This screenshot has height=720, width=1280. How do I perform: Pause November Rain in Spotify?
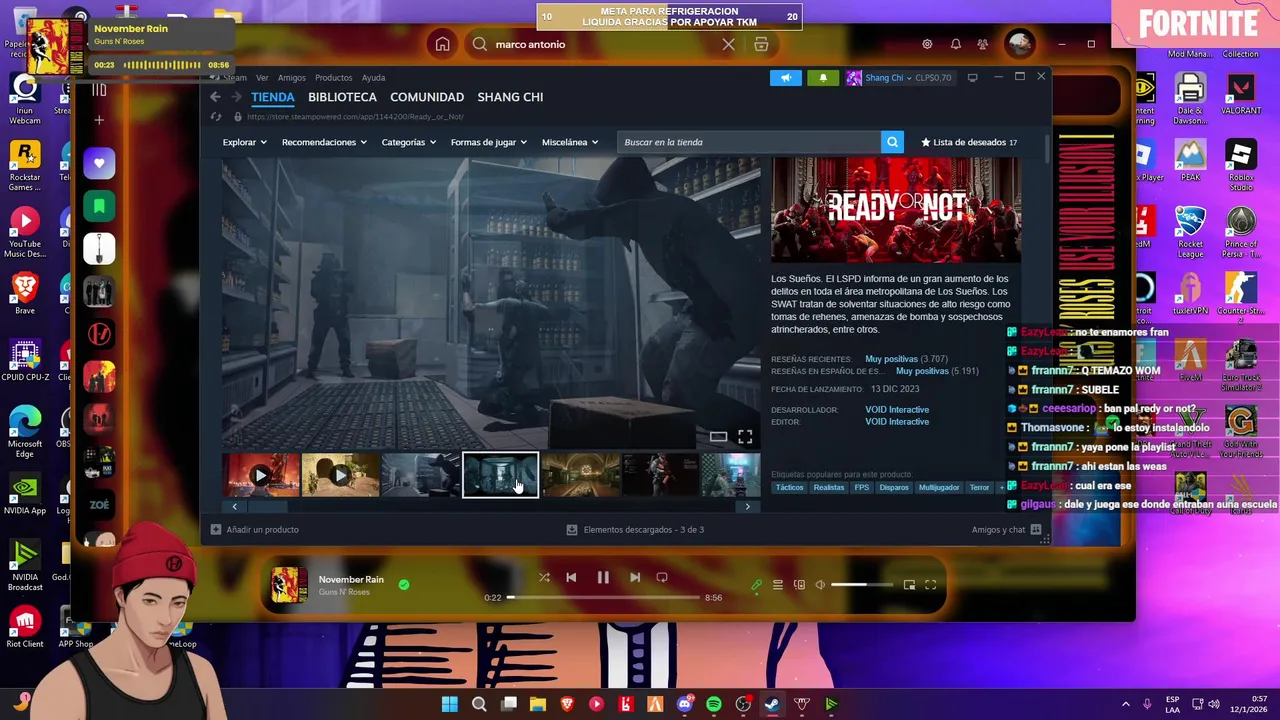click(603, 577)
